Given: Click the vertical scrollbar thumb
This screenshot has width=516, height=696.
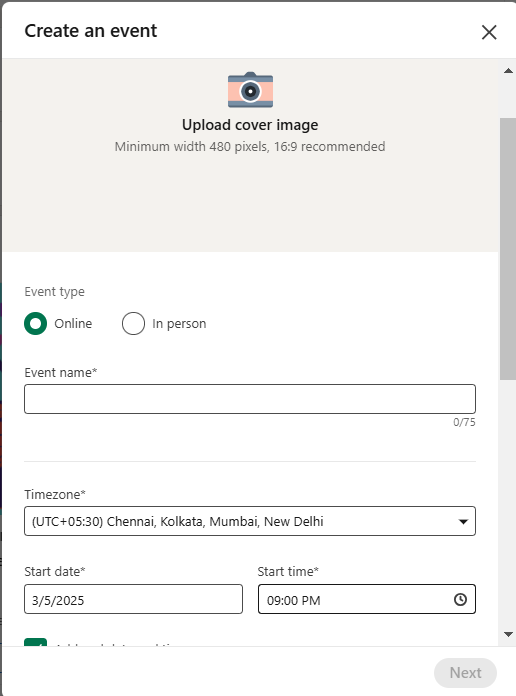Looking at the screenshot, I should tap(508, 249).
